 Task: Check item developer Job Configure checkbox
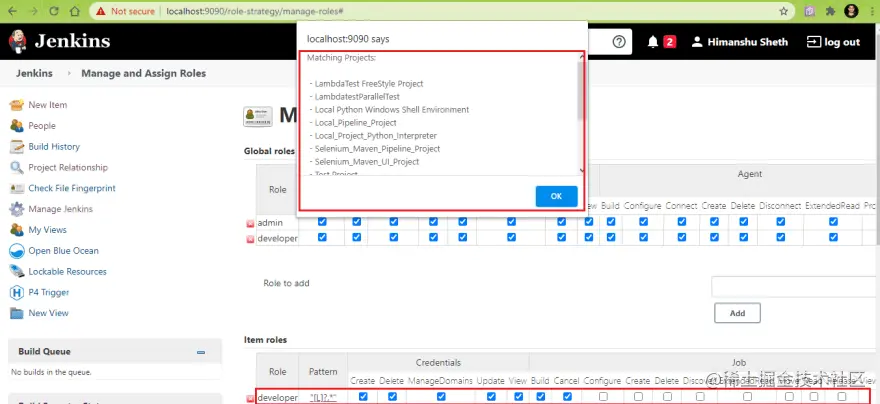click(x=603, y=396)
